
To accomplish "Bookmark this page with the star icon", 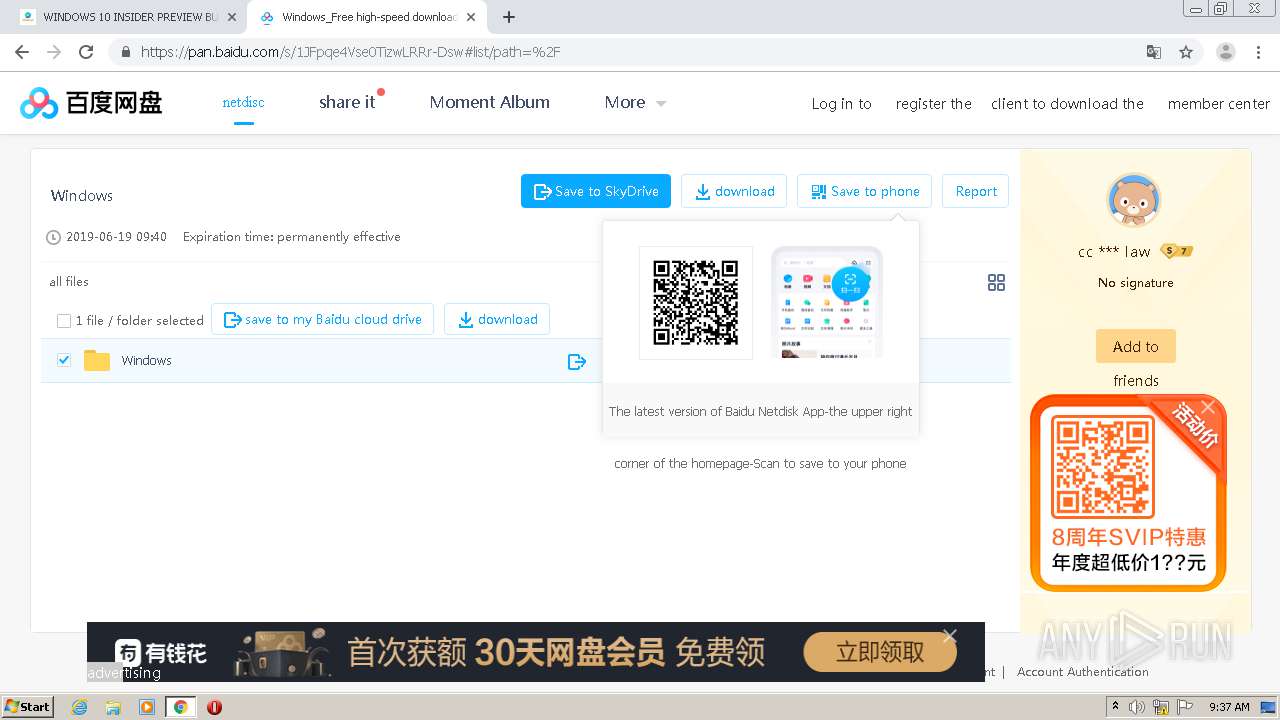I will point(1186,52).
